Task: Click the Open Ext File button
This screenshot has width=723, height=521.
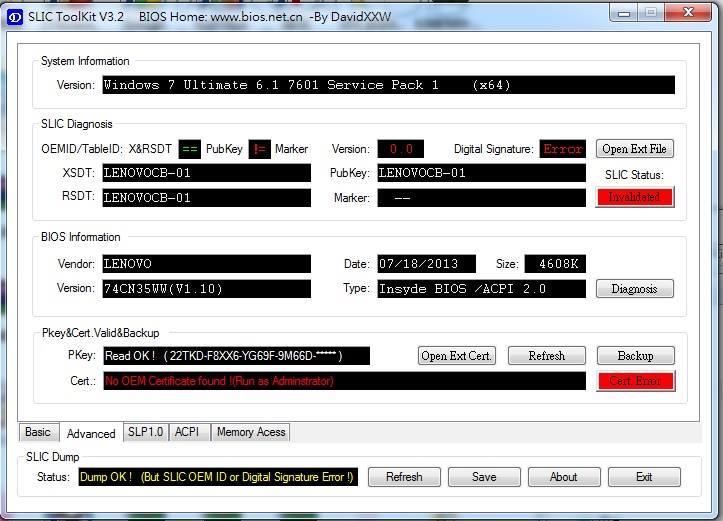Action: coord(634,149)
